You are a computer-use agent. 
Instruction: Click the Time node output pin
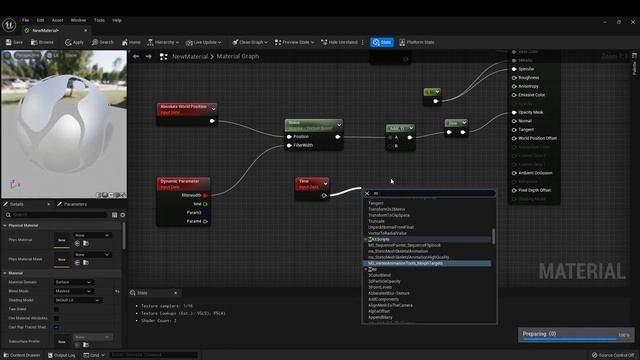324,196
